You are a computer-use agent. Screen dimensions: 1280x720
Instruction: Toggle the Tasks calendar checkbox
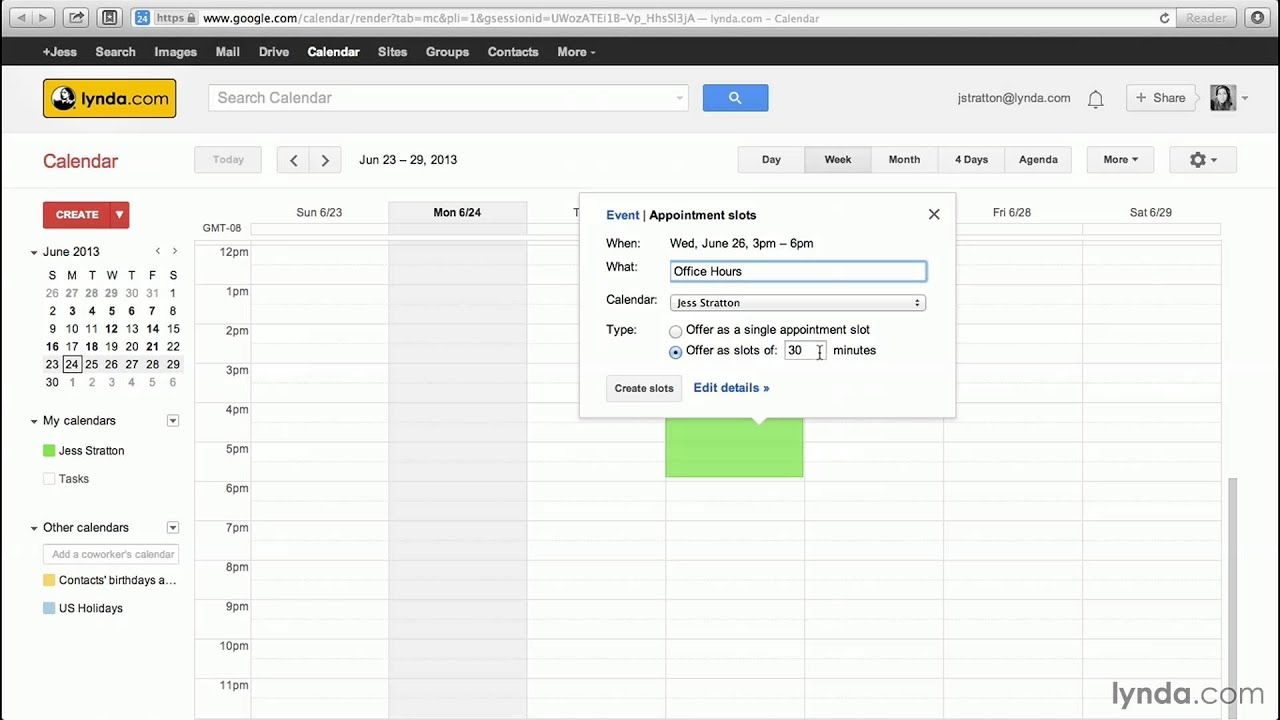[49, 479]
